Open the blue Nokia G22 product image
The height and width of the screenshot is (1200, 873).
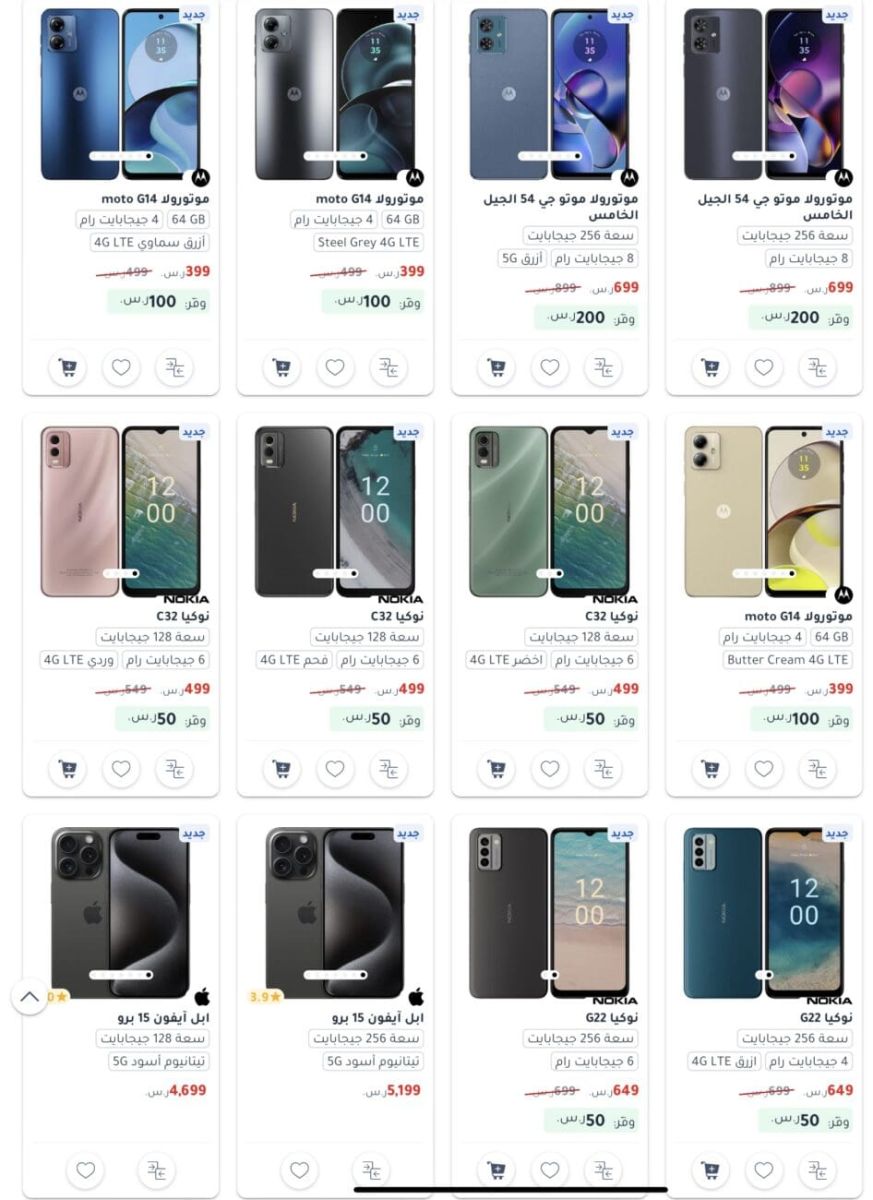click(x=767, y=913)
